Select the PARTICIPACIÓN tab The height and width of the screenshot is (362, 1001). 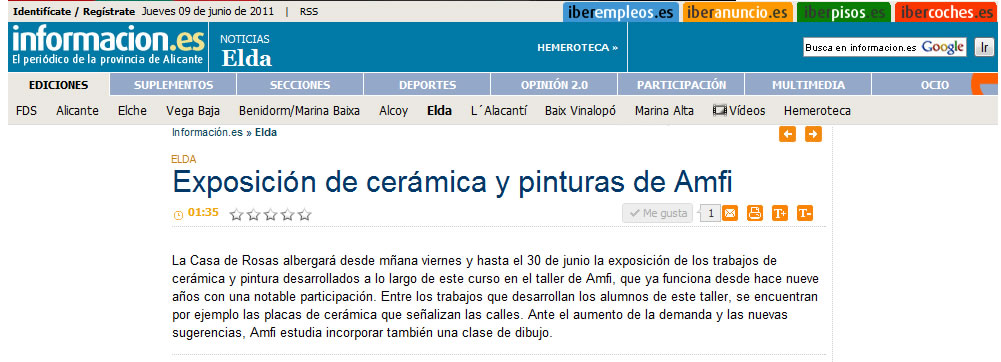(681, 85)
